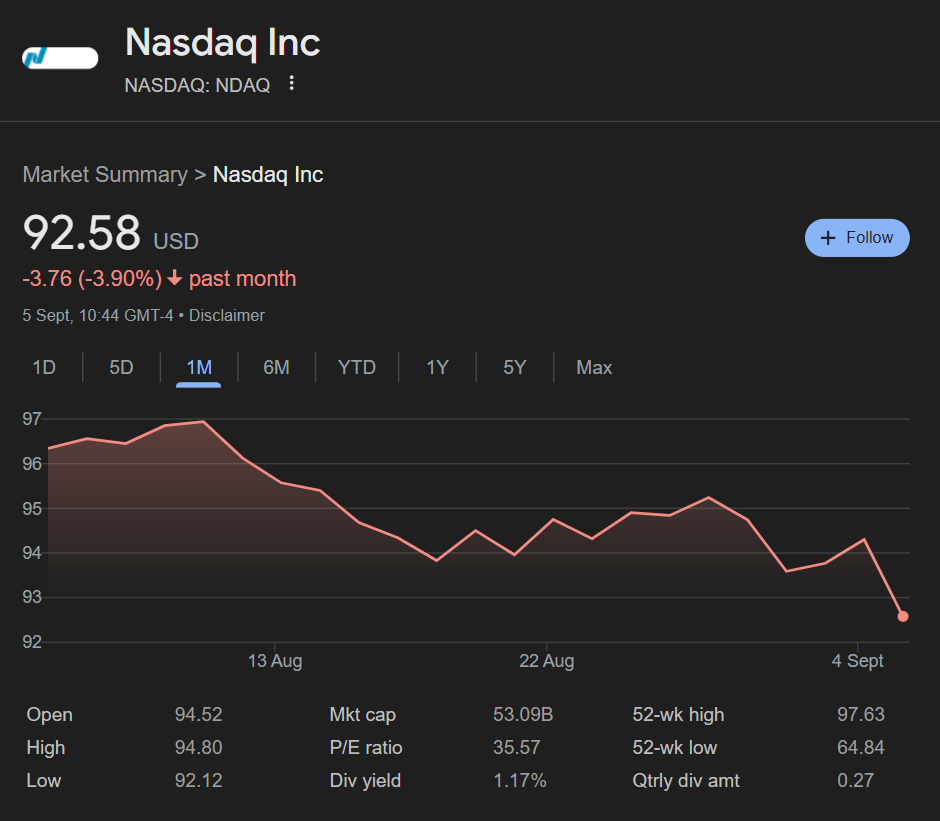Open the Disclaimer link

[x=227, y=316]
